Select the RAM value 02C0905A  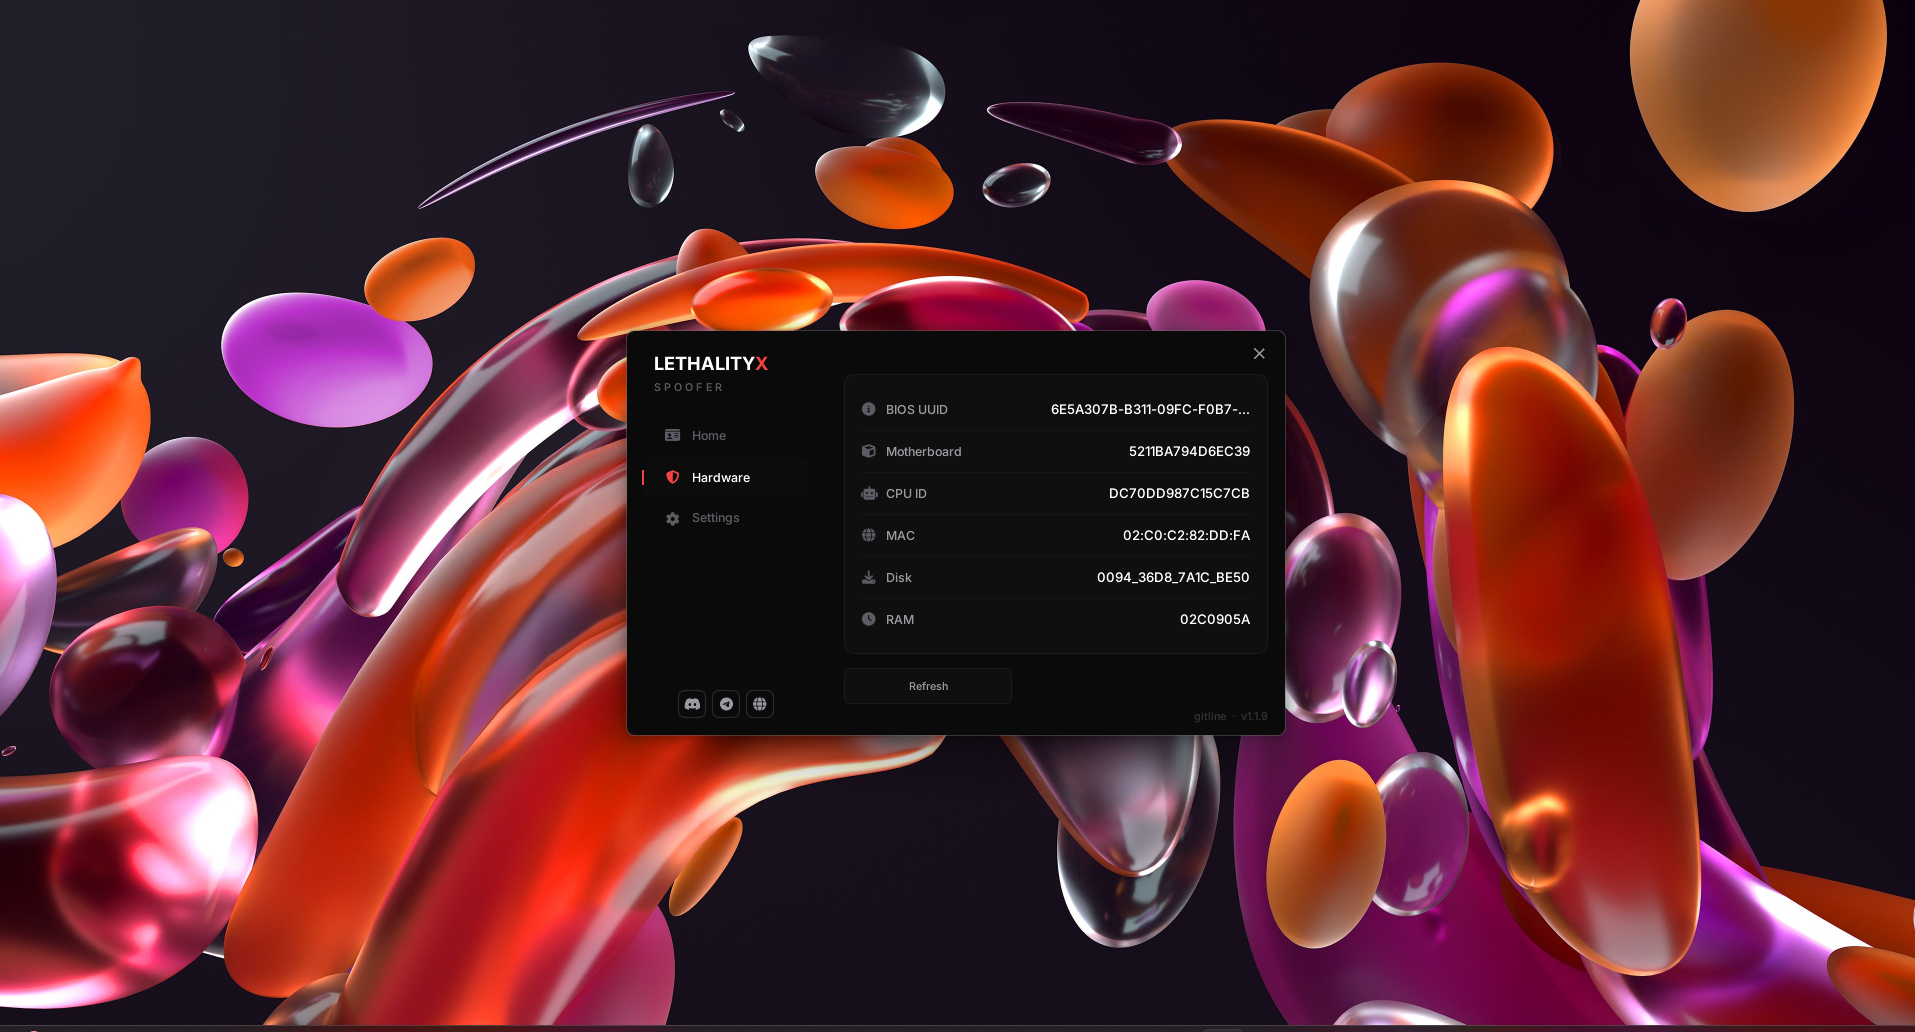click(x=1215, y=619)
